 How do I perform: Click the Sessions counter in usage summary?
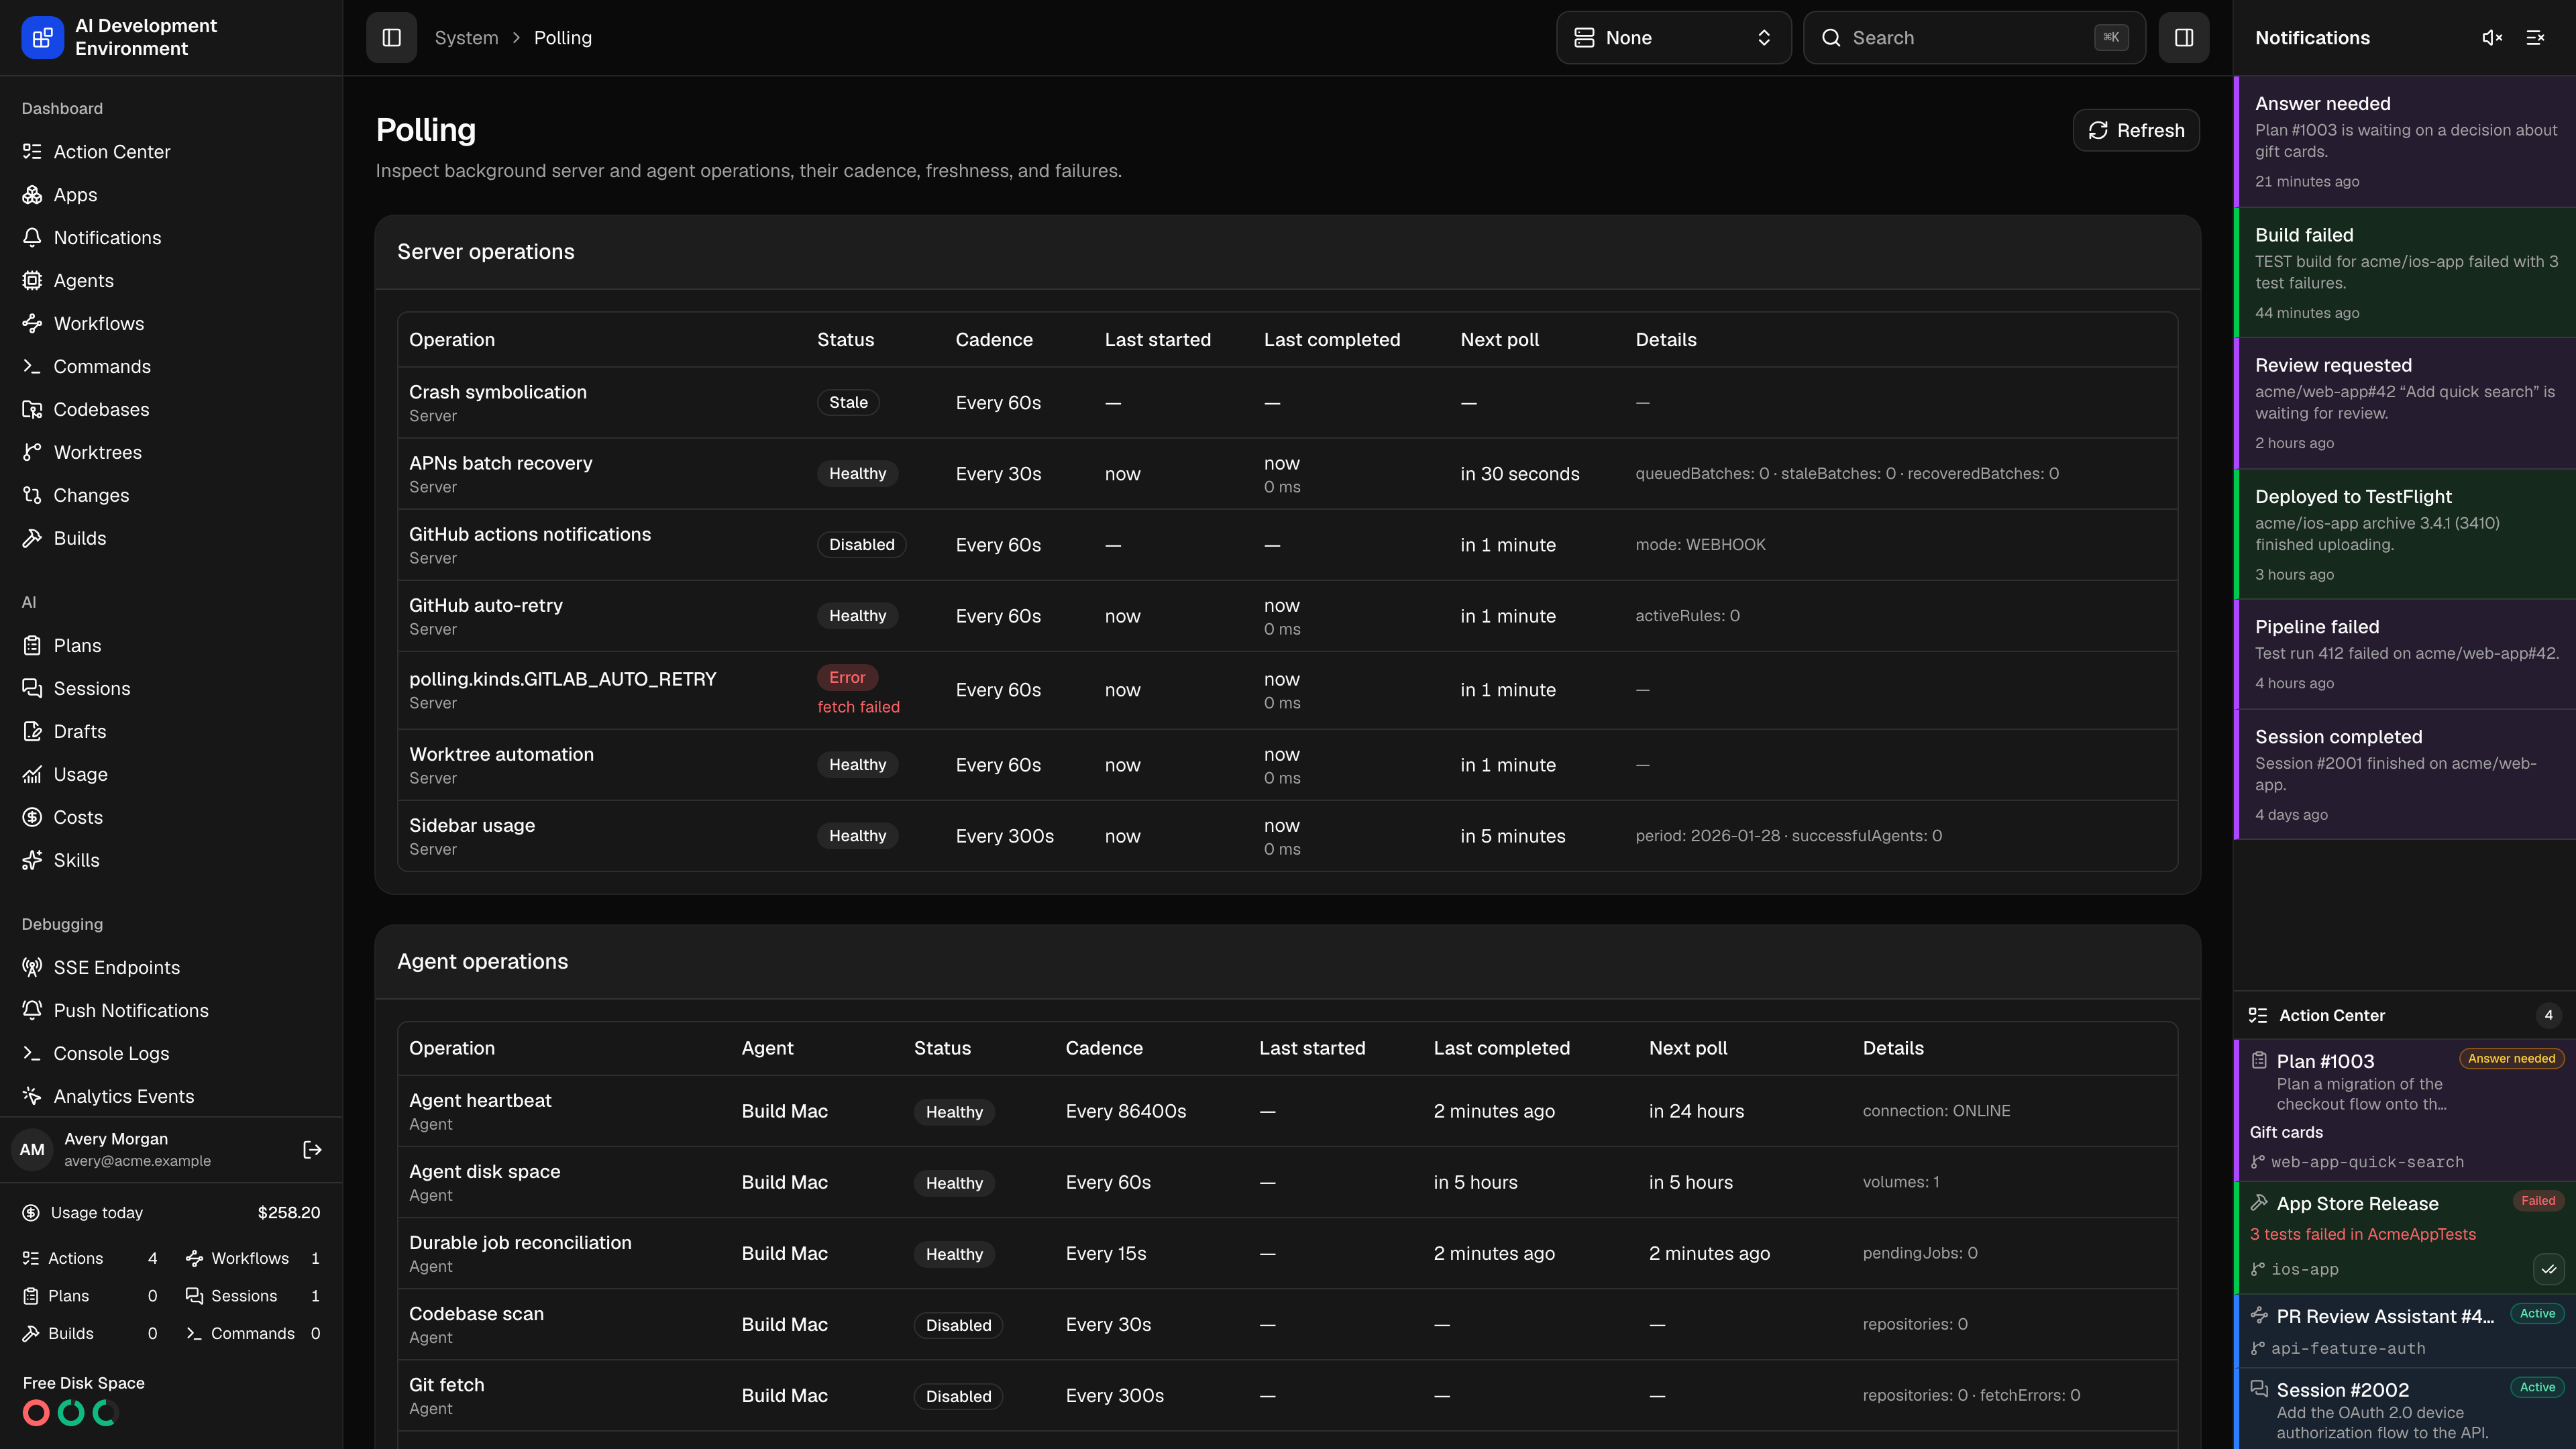252,1296
